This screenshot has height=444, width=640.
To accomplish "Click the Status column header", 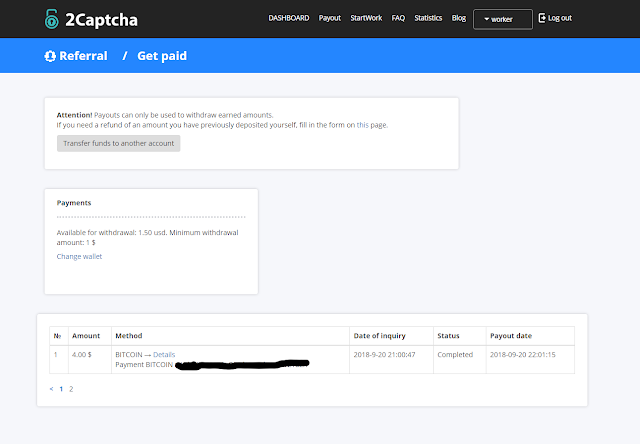I will (448, 336).
